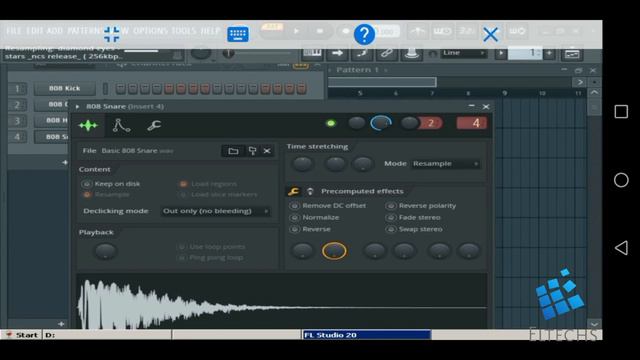Click the Playback section knob
The height and width of the screenshot is (360, 640).
pos(105,251)
